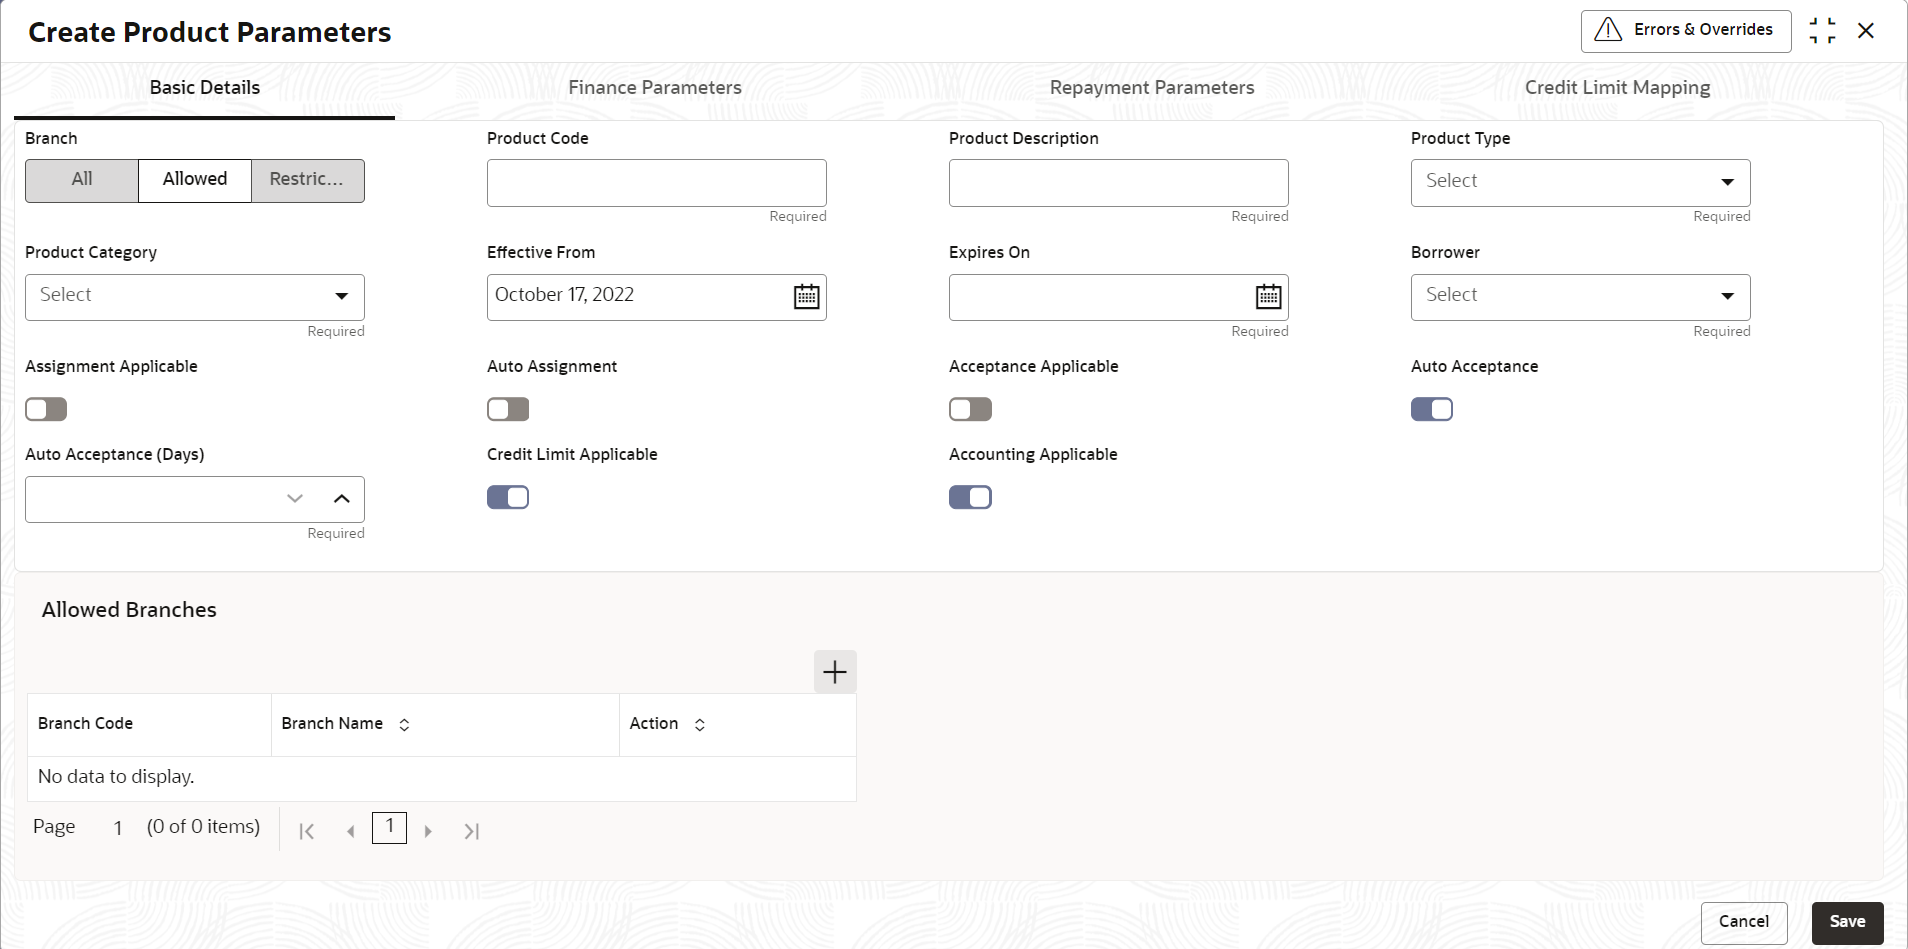Viewport: 1908px width, 949px height.
Task: Open Errors & Overrides
Action: (x=1685, y=31)
